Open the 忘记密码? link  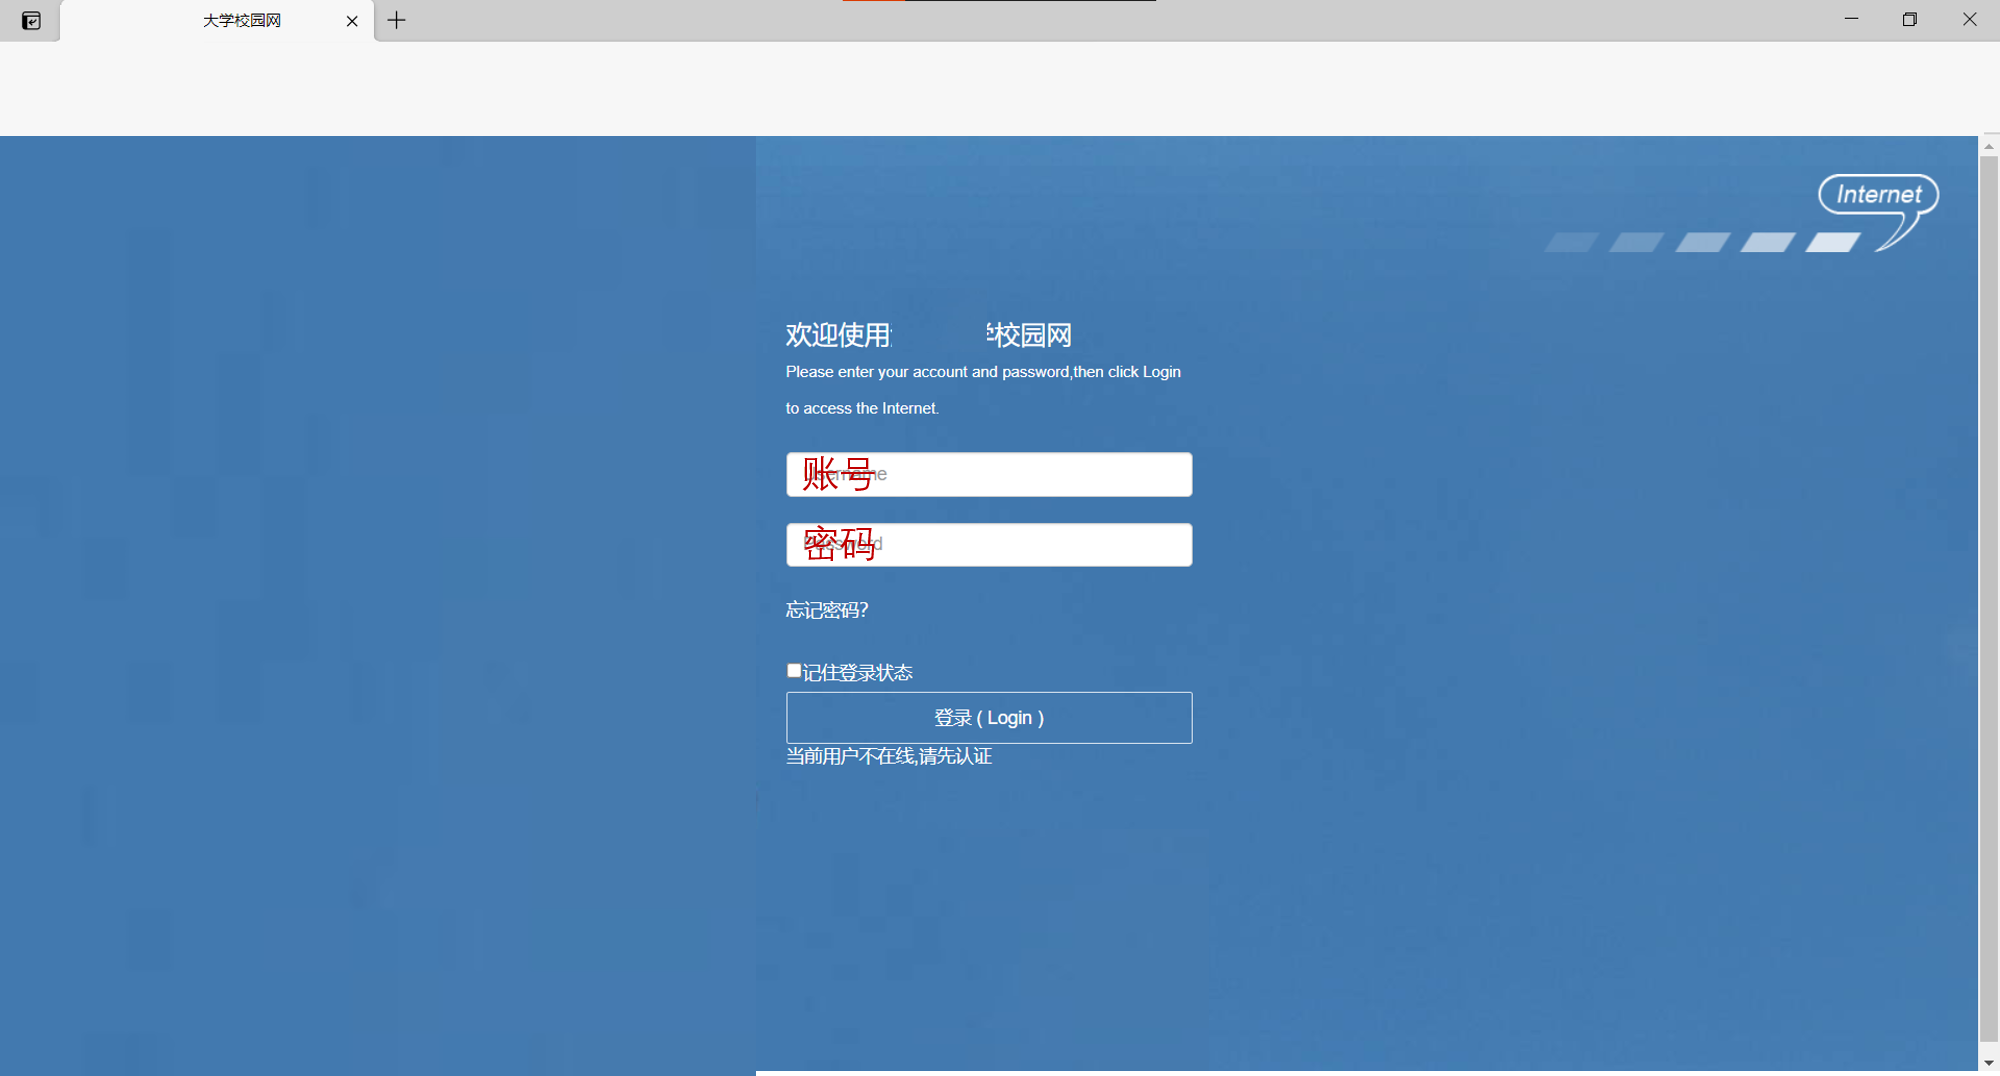pyautogui.click(x=827, y=610)
